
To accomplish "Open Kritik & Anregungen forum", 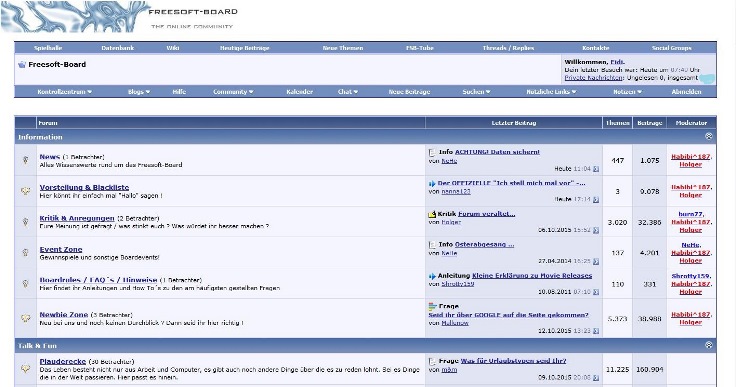I will (x=77, y=218).
